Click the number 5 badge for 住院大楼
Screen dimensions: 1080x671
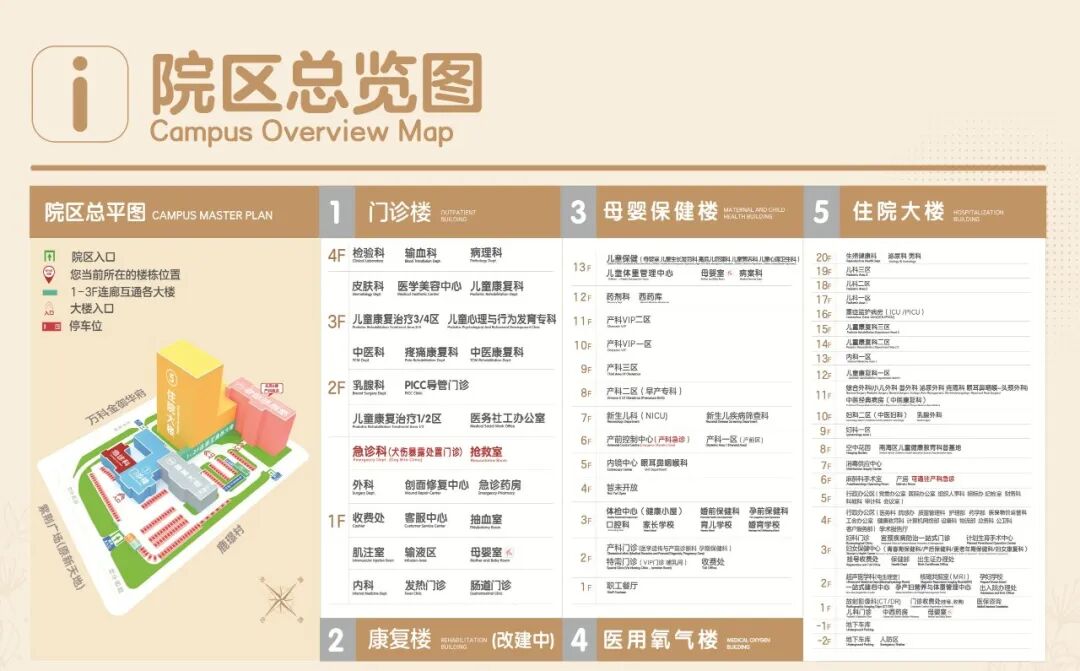point(821,212)
